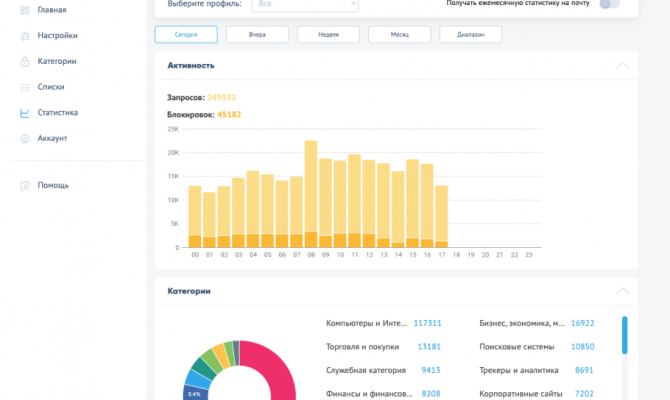Click the hour 08 activity bar
Screen dimensions: 670x400
(311, 194)
